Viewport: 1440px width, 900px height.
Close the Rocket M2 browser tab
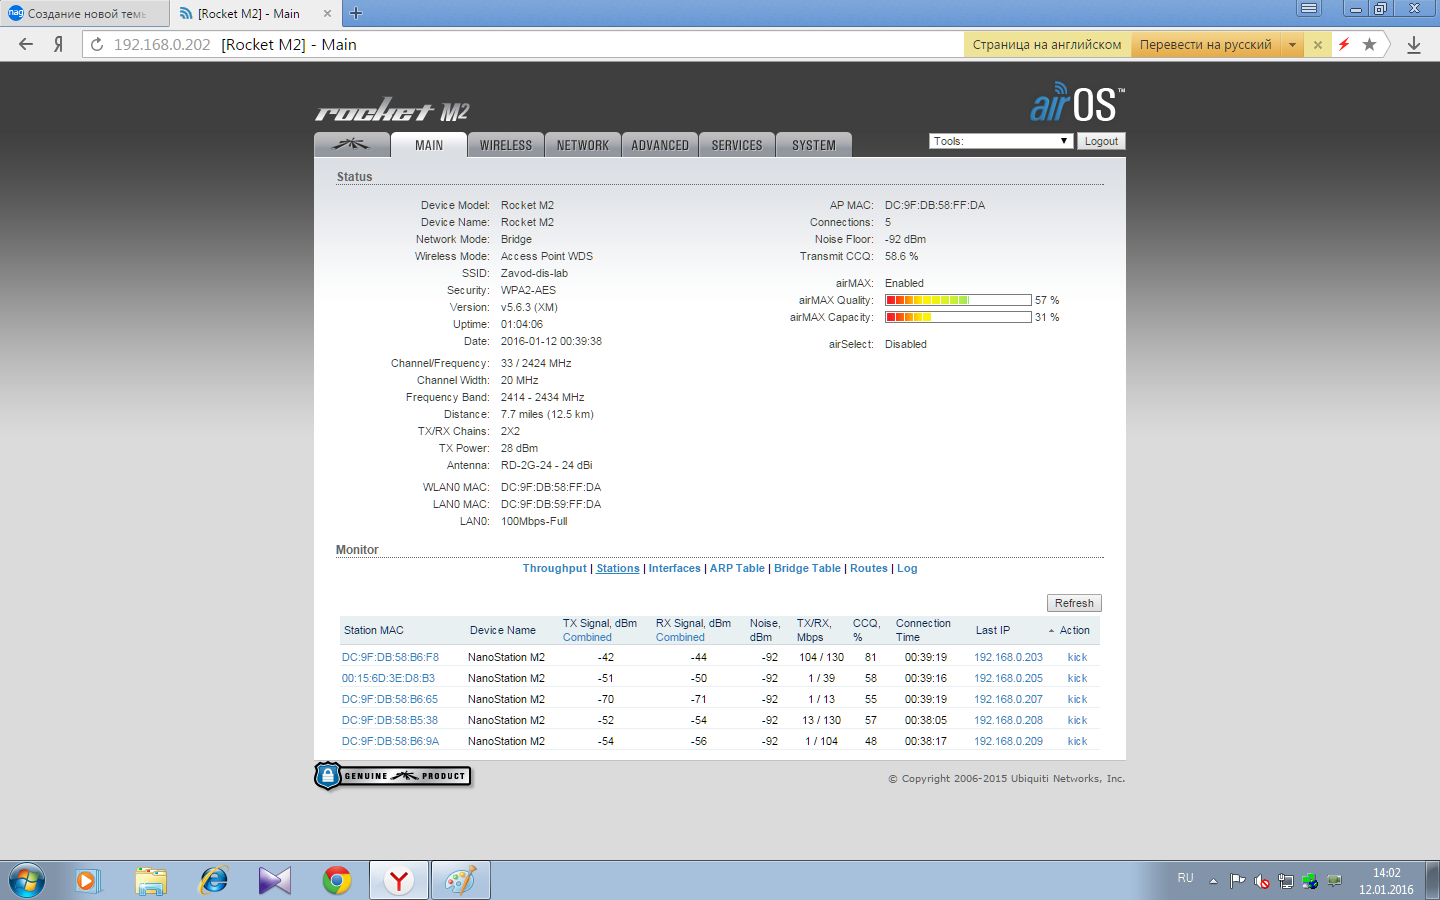[x=327, y=14]
